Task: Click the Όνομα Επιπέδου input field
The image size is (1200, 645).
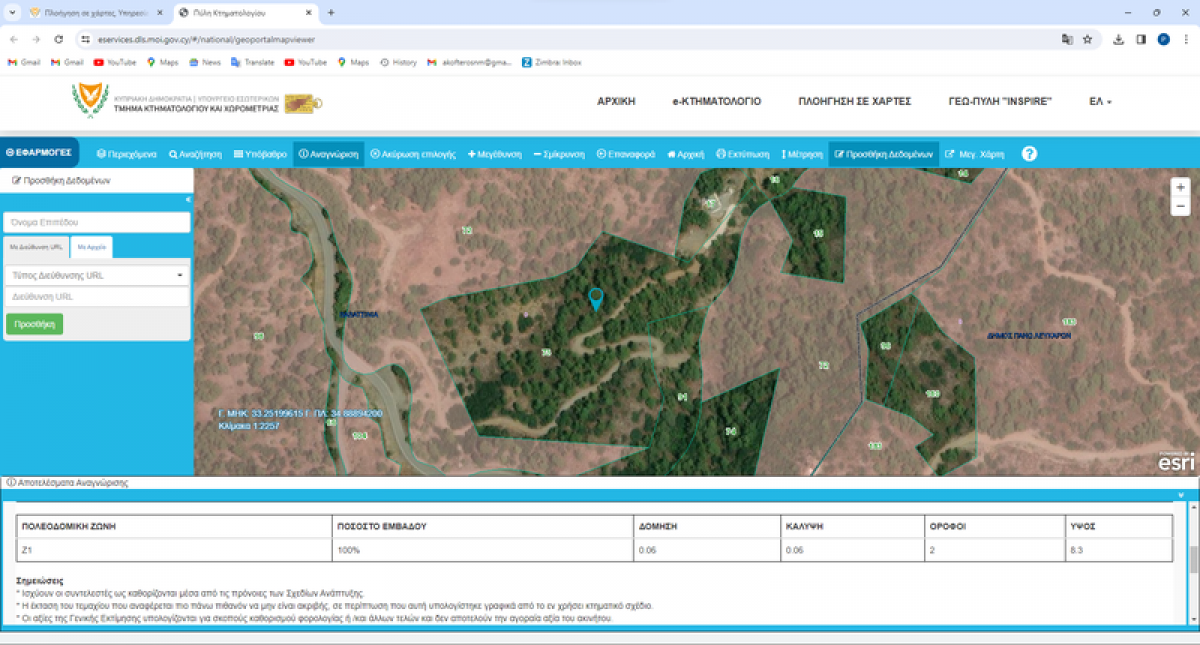Action: [96, 222]
